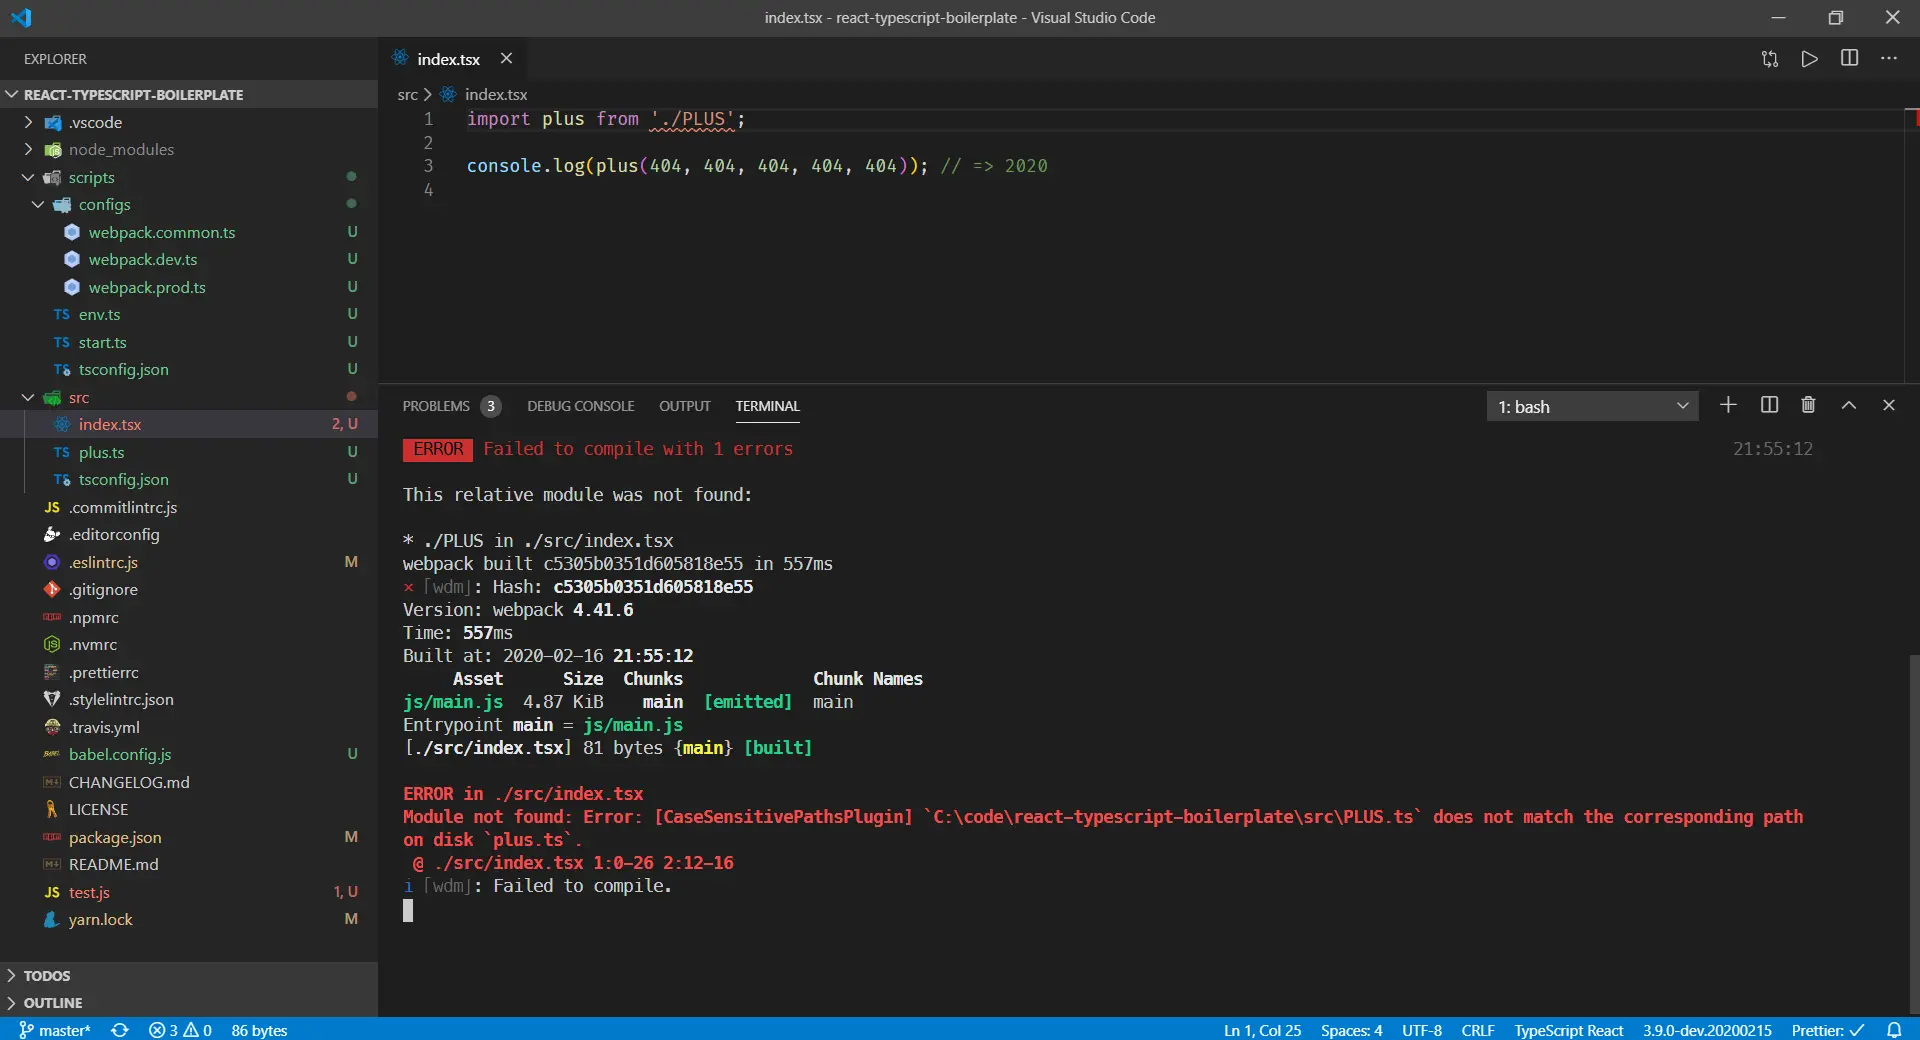
Task: Click the Prettier status bar item
Action: [1827, 1030]
